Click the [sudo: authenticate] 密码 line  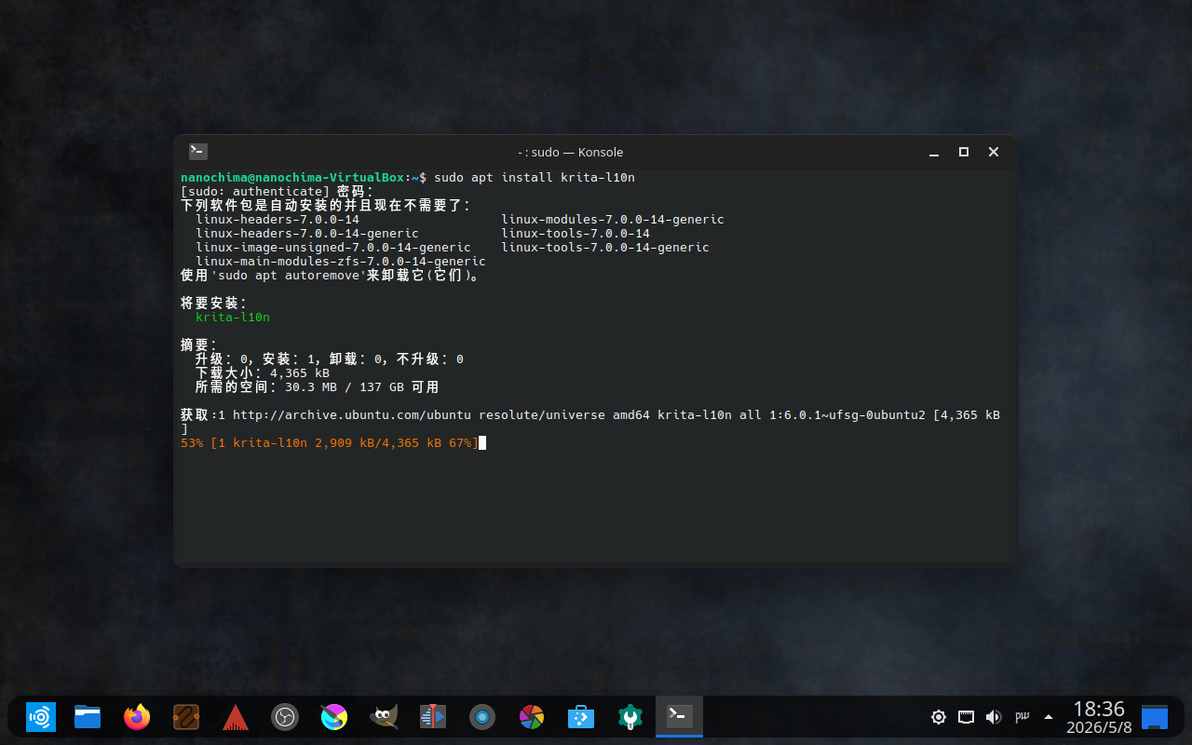(x=277, y=192)
